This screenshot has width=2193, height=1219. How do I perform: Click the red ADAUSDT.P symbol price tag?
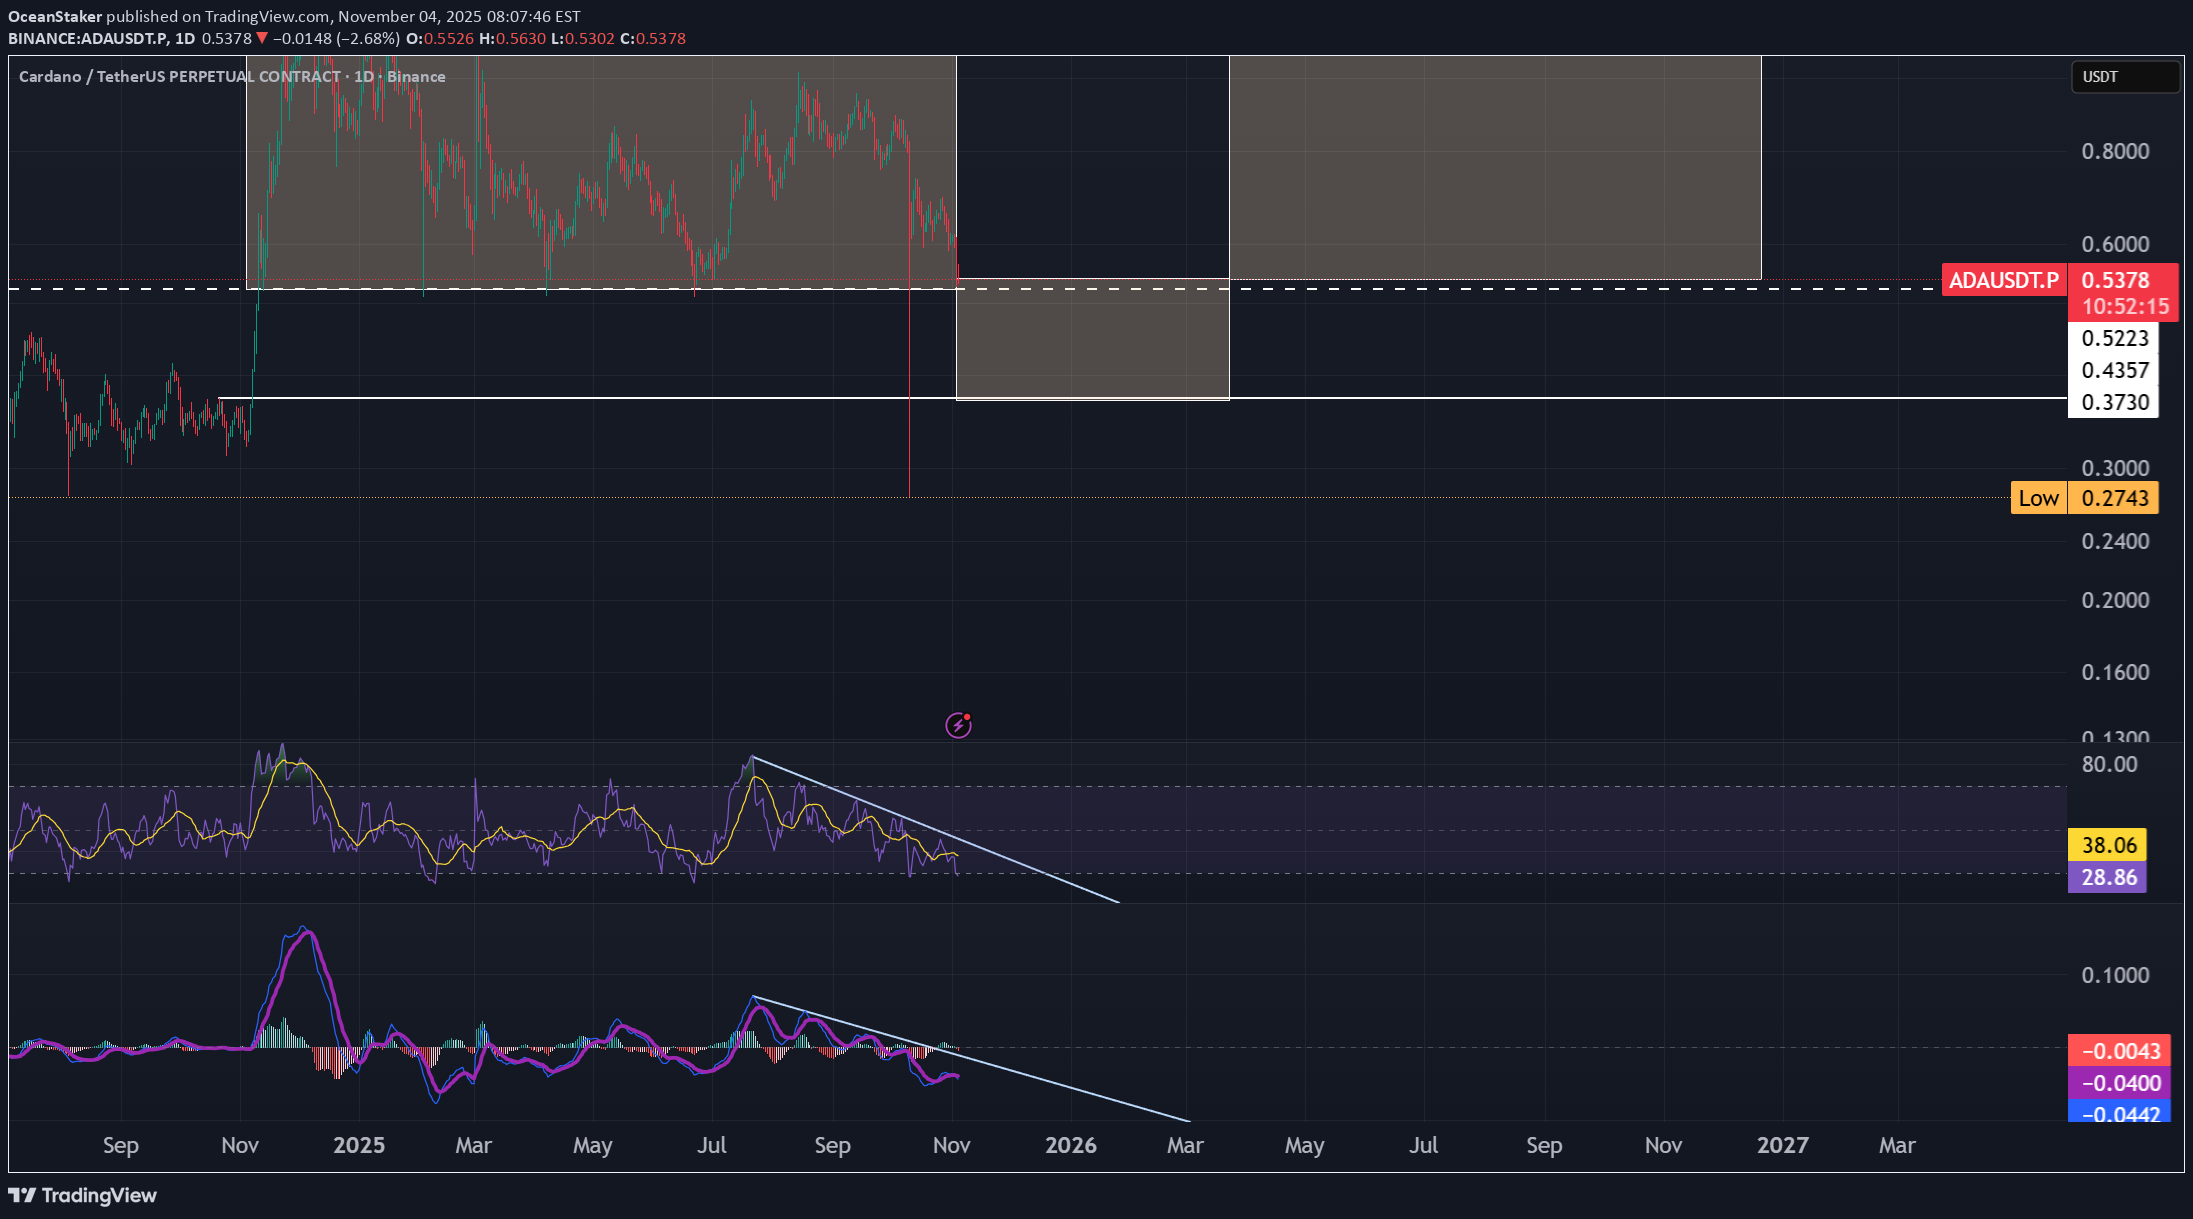2003,280
